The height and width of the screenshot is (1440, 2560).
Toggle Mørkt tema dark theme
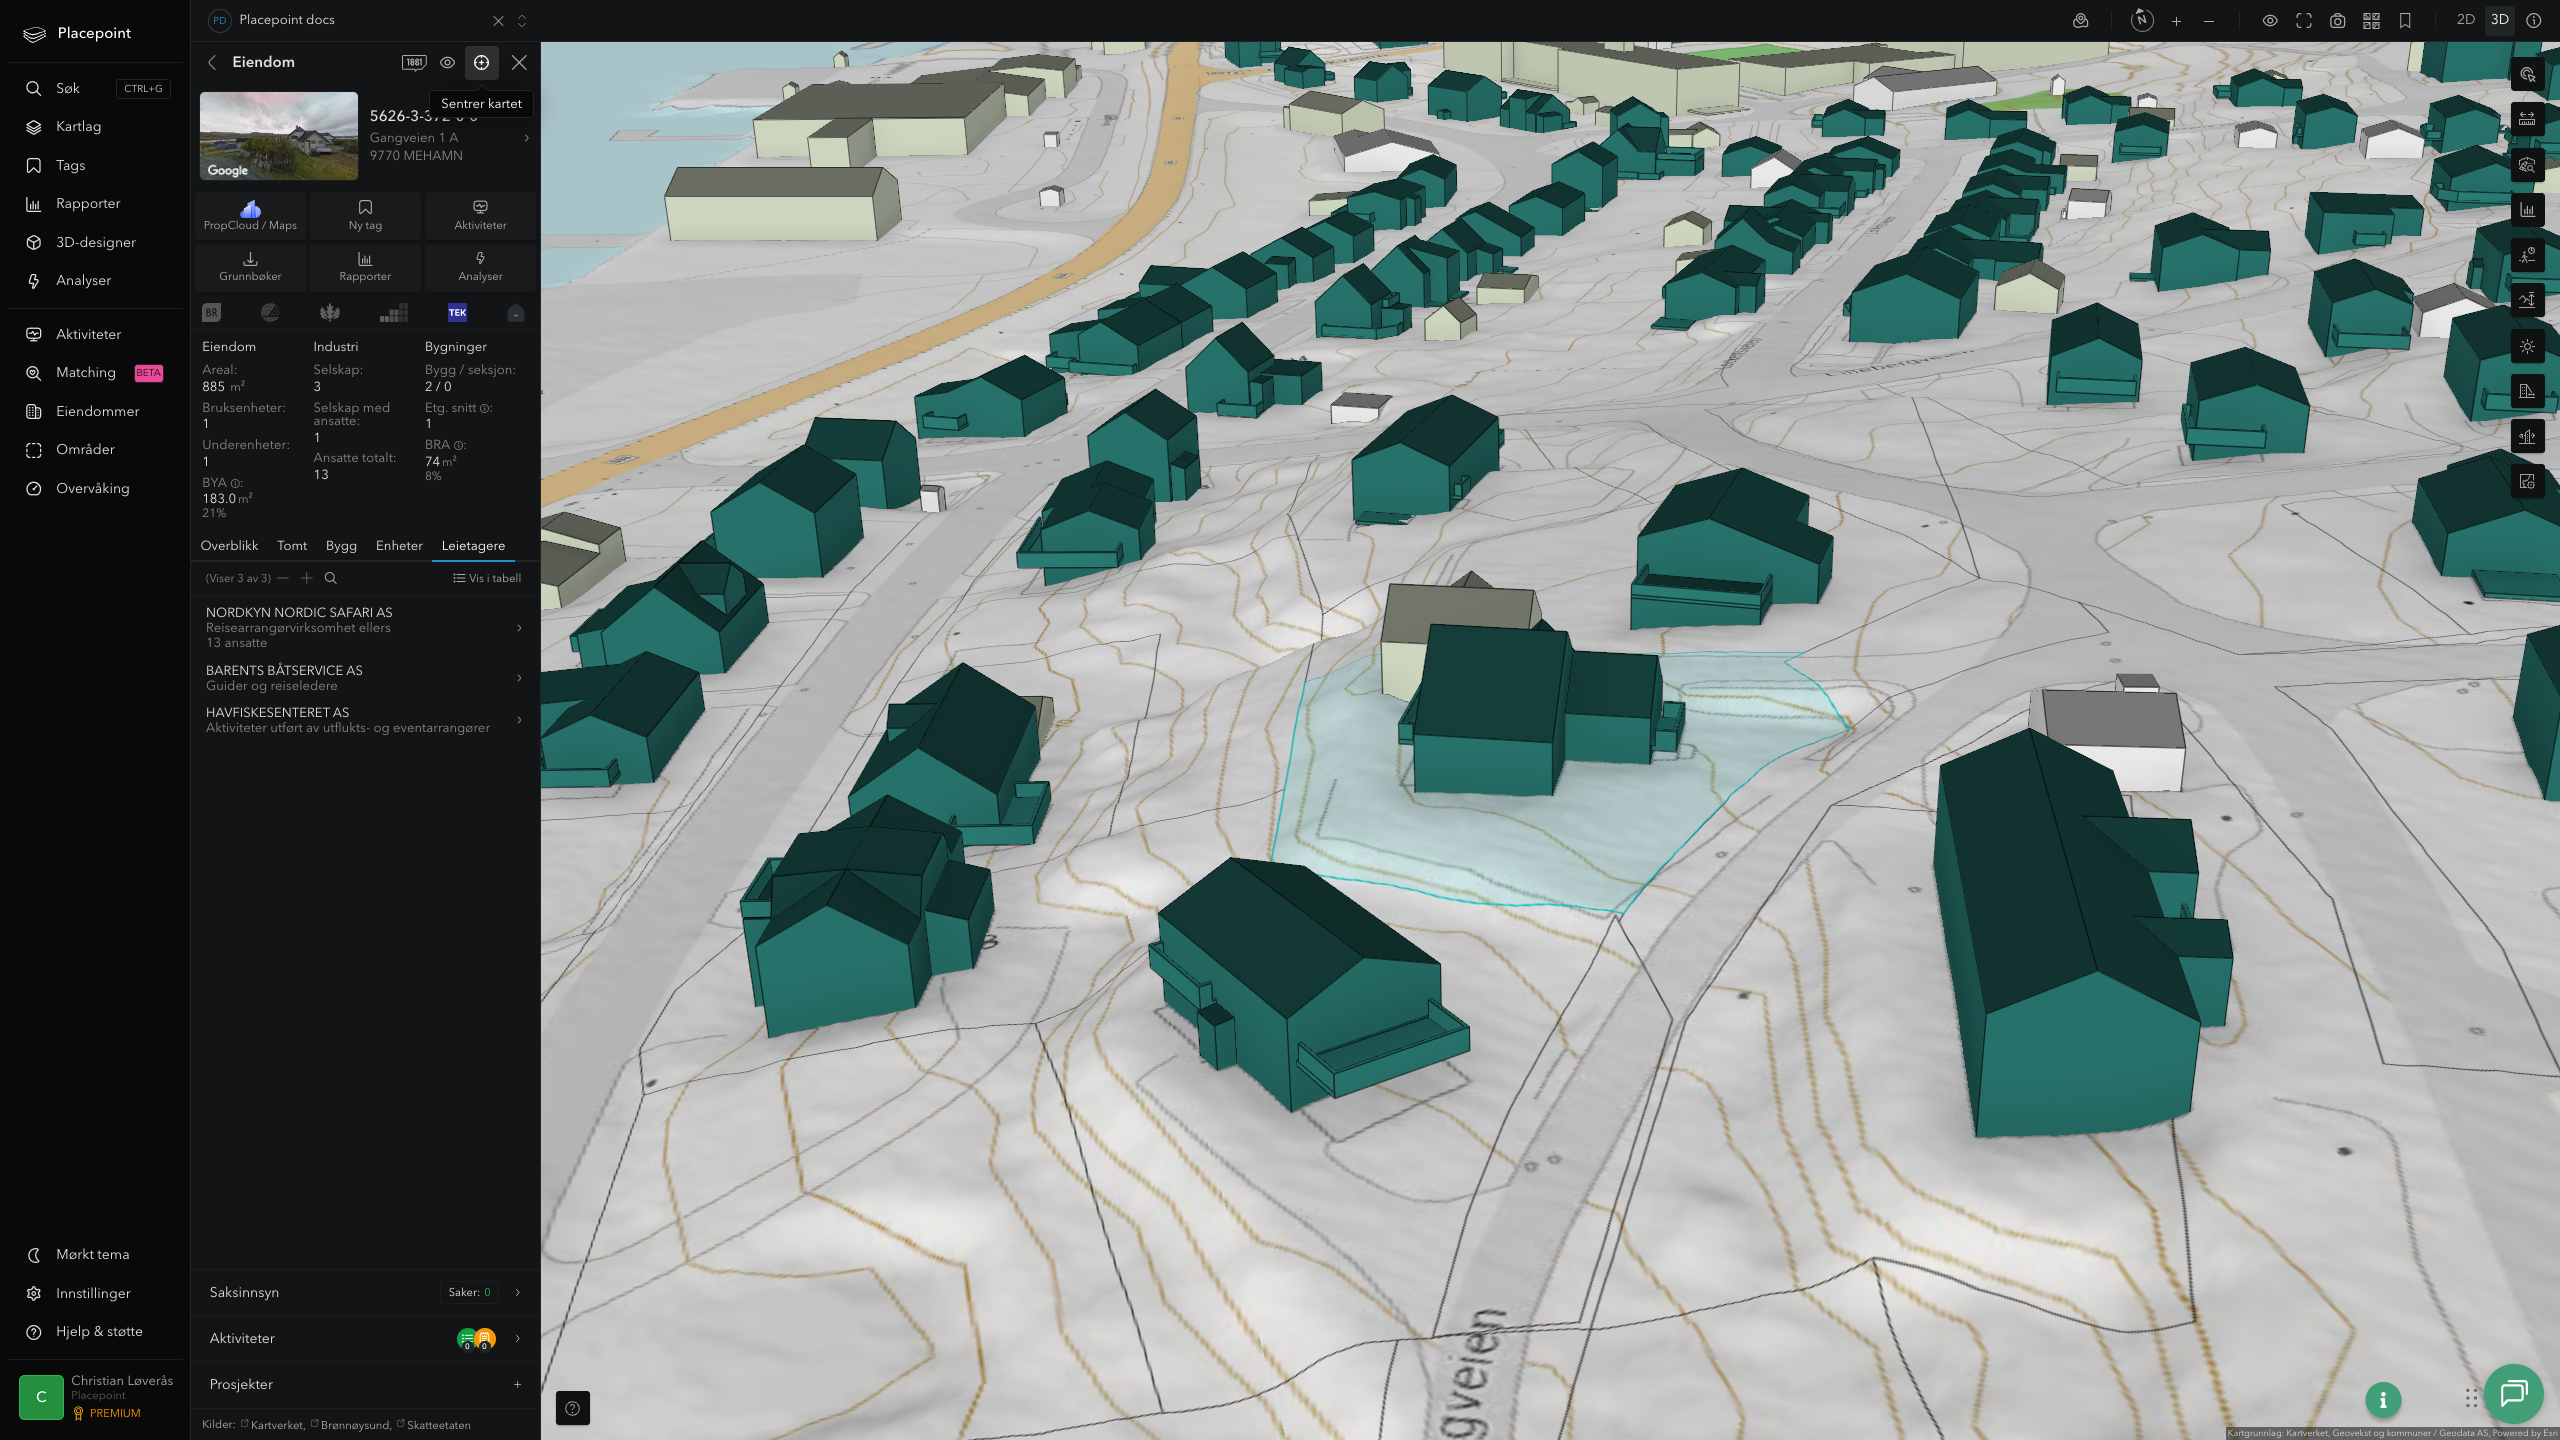point(93,1254)
